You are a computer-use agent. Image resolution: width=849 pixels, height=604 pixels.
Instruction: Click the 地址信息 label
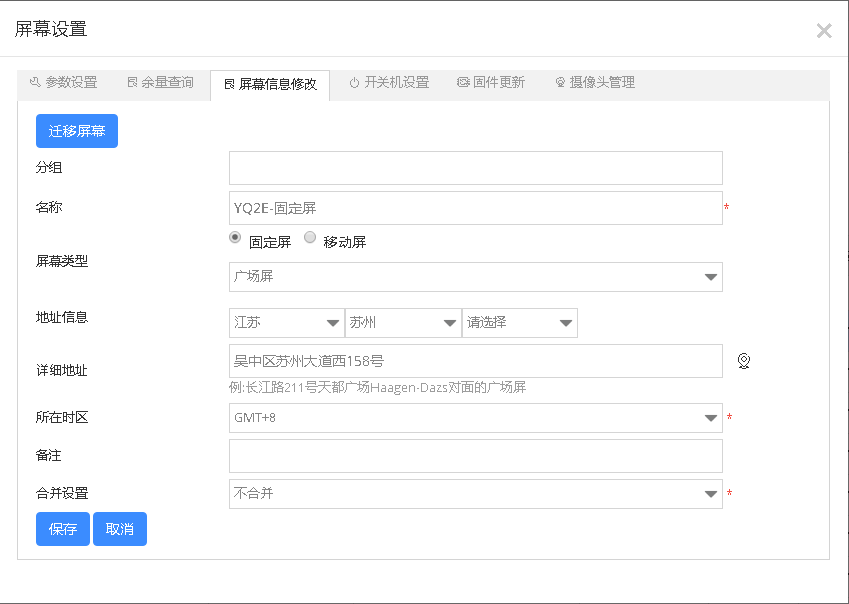62,317
